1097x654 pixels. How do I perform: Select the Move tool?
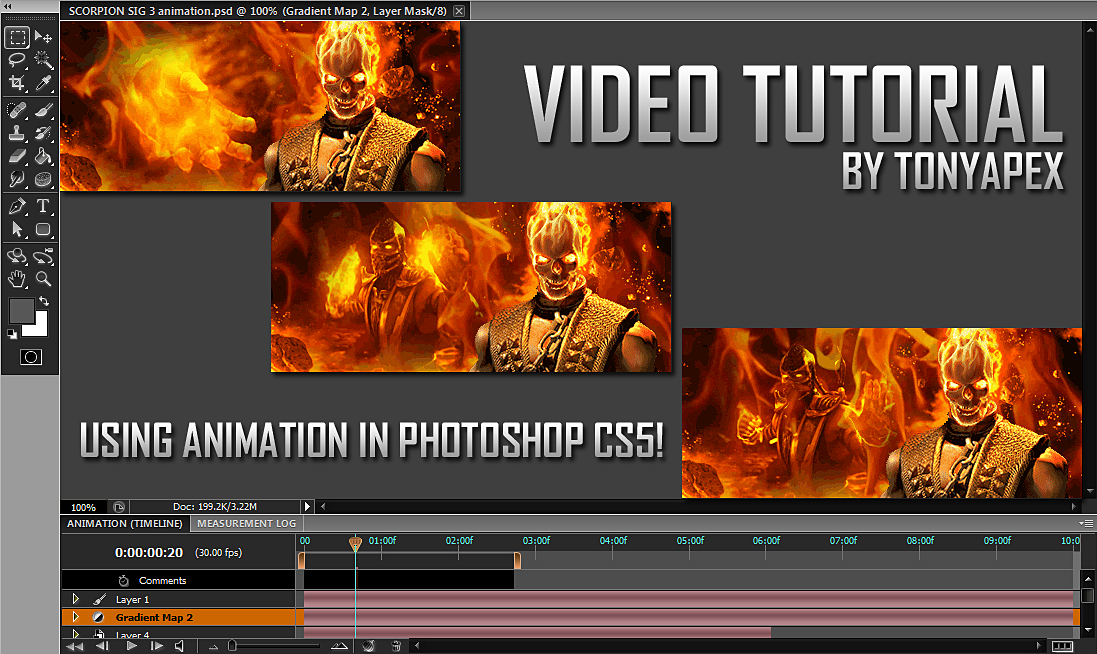pyautogui.click(x=43, y=37)
